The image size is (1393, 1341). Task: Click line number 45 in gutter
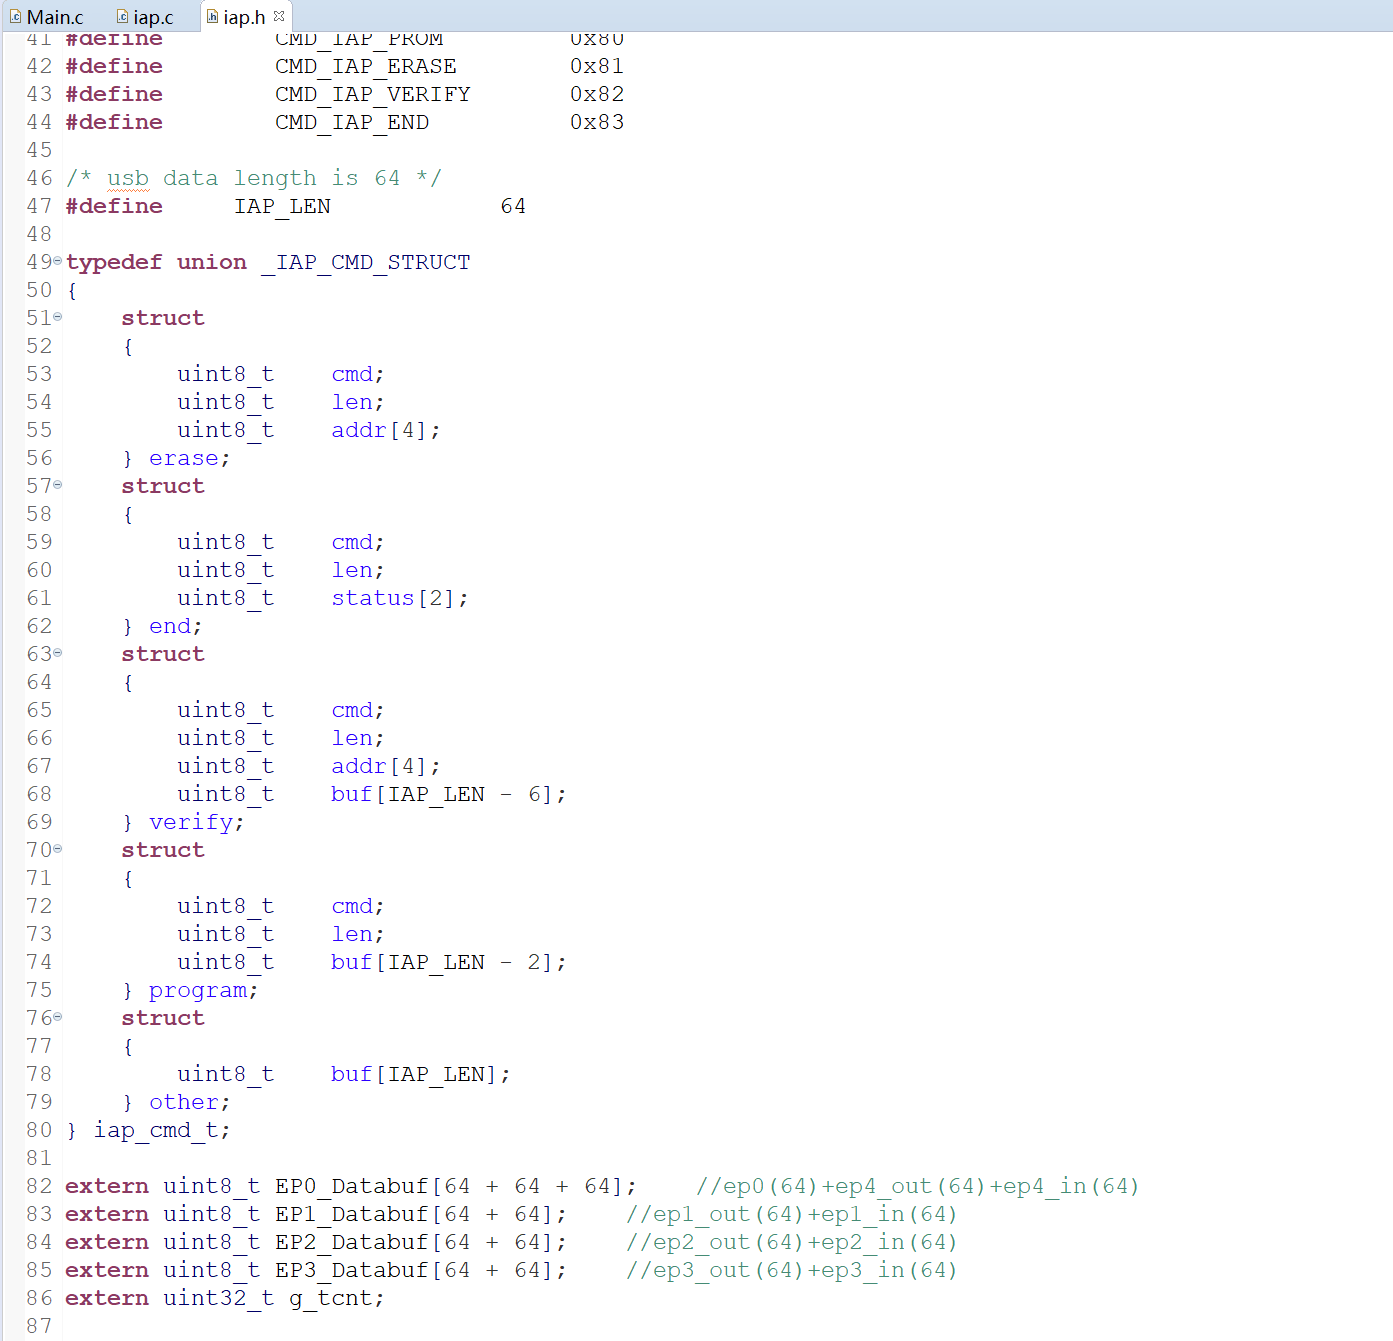point(39,150)
